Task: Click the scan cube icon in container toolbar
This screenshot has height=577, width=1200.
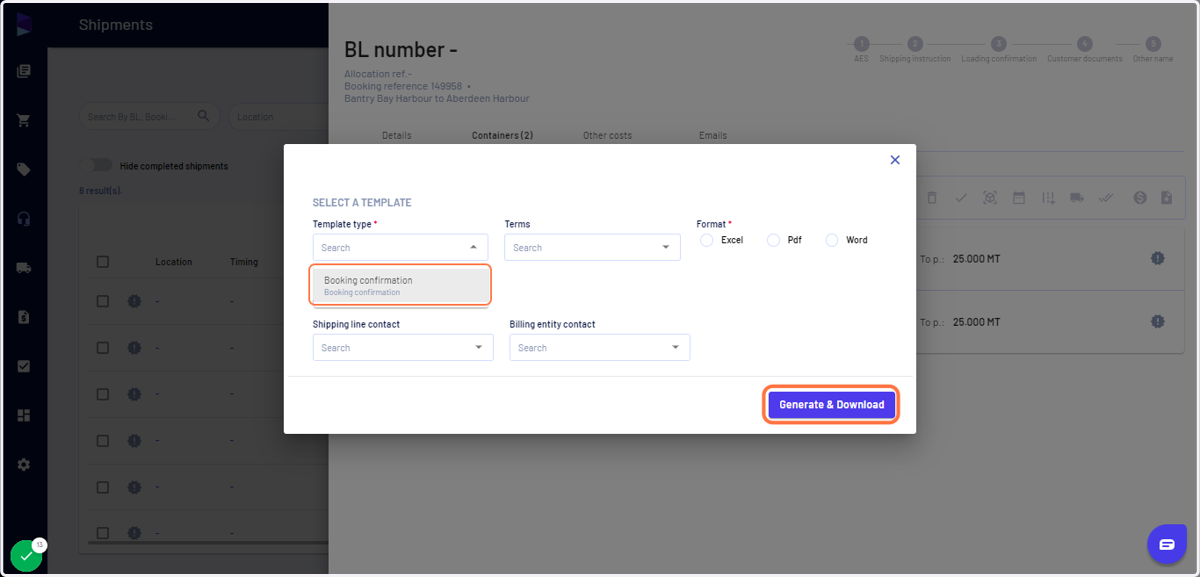Action: pos(990,198)
